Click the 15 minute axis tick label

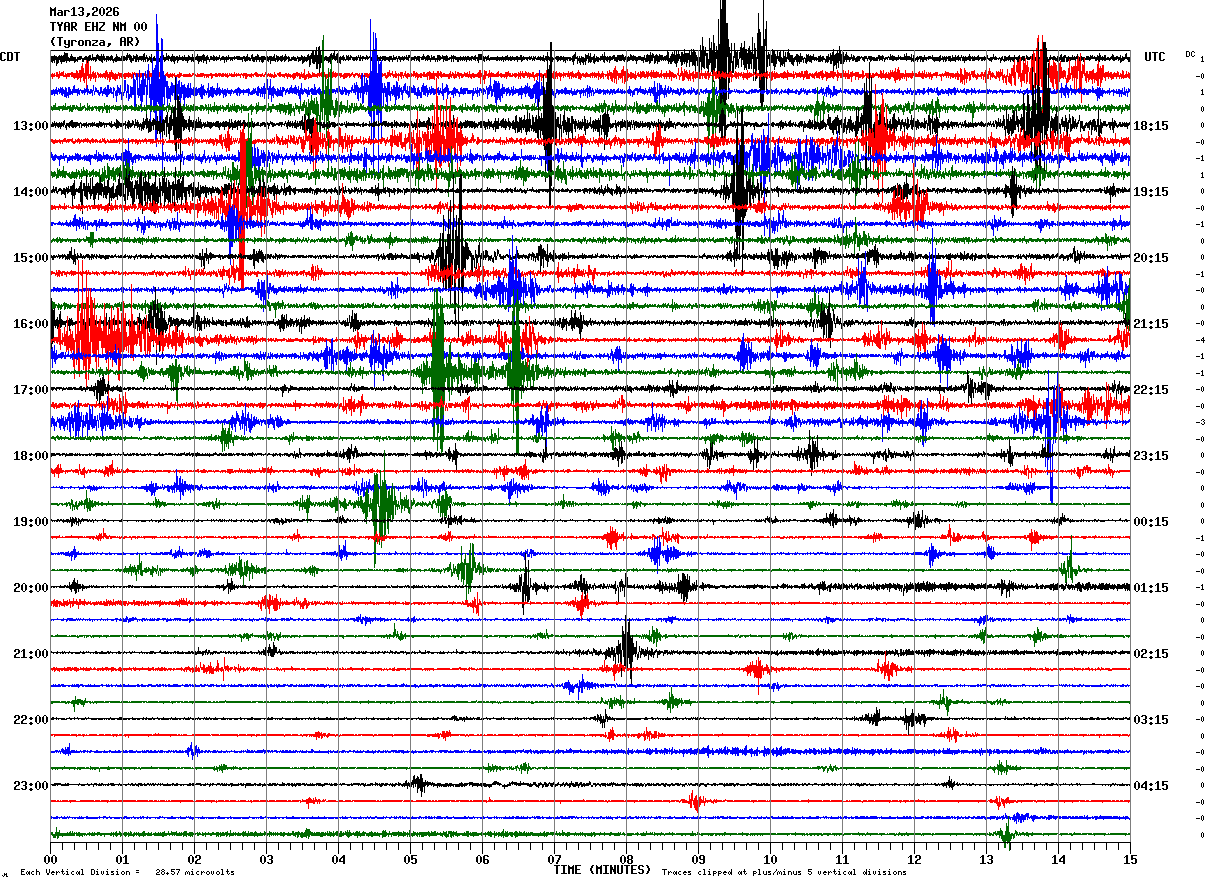[1130, 859]
